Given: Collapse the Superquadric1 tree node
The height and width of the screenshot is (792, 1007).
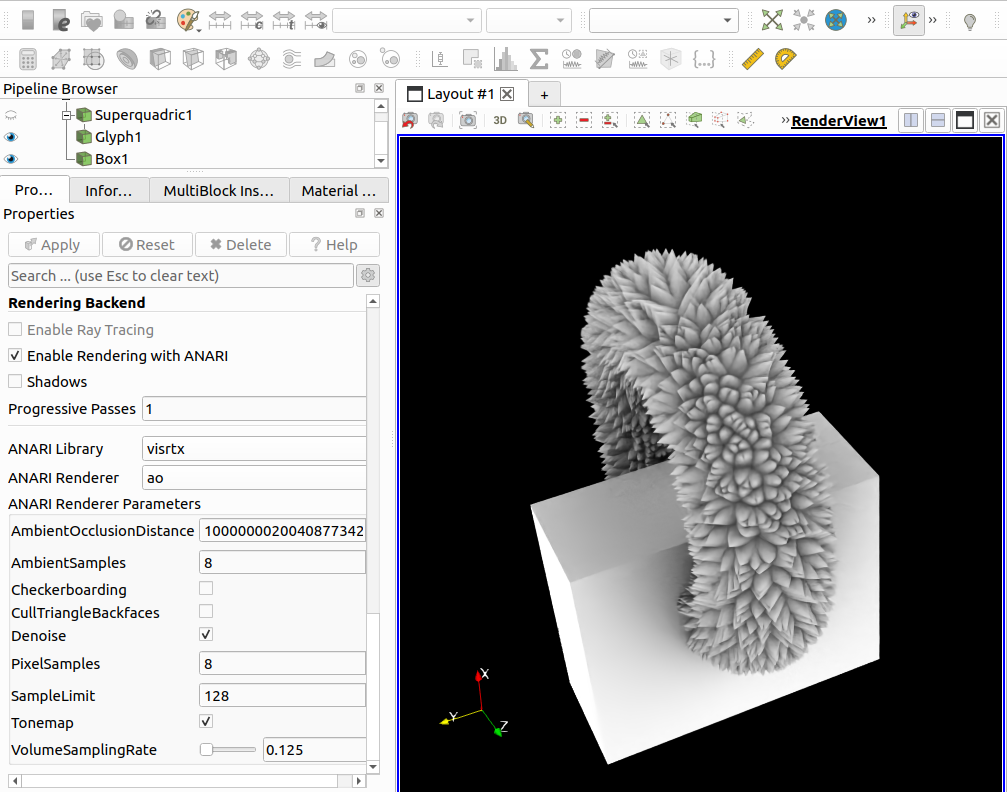Looking at the screenshot, I should tap(67, 115).
